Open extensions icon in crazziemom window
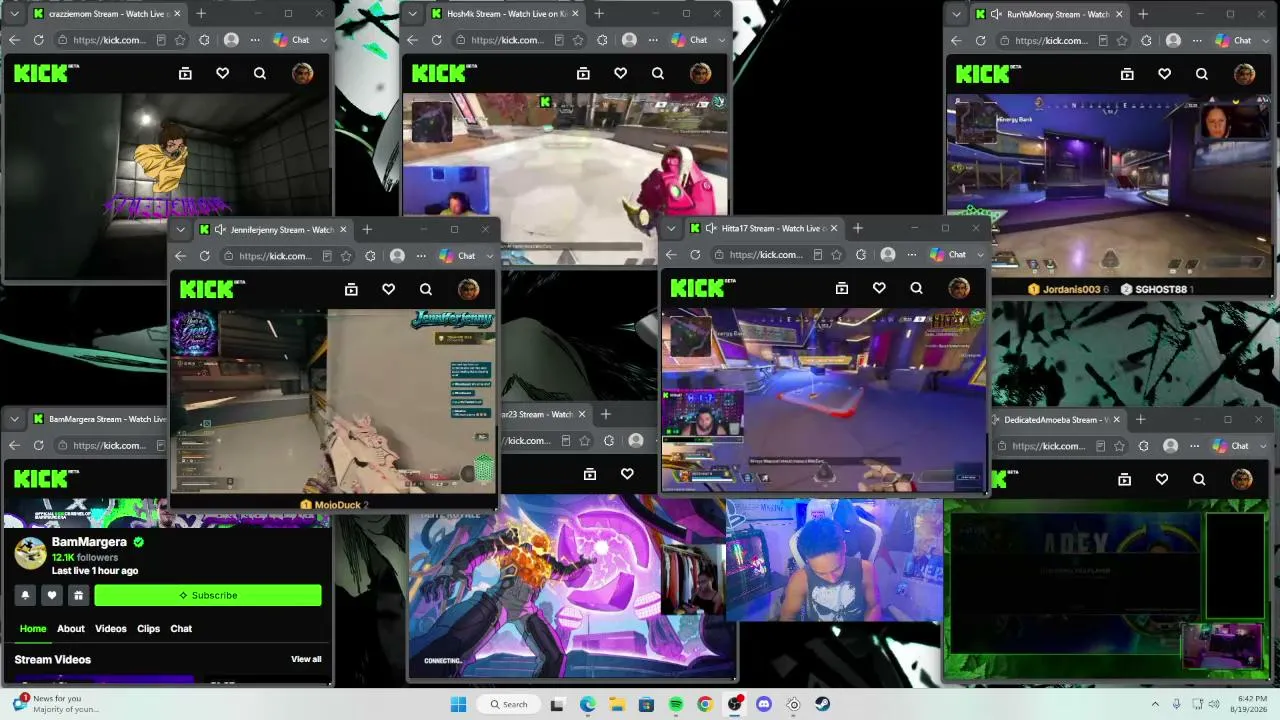The image size is (1280, 720). [204, 40]
